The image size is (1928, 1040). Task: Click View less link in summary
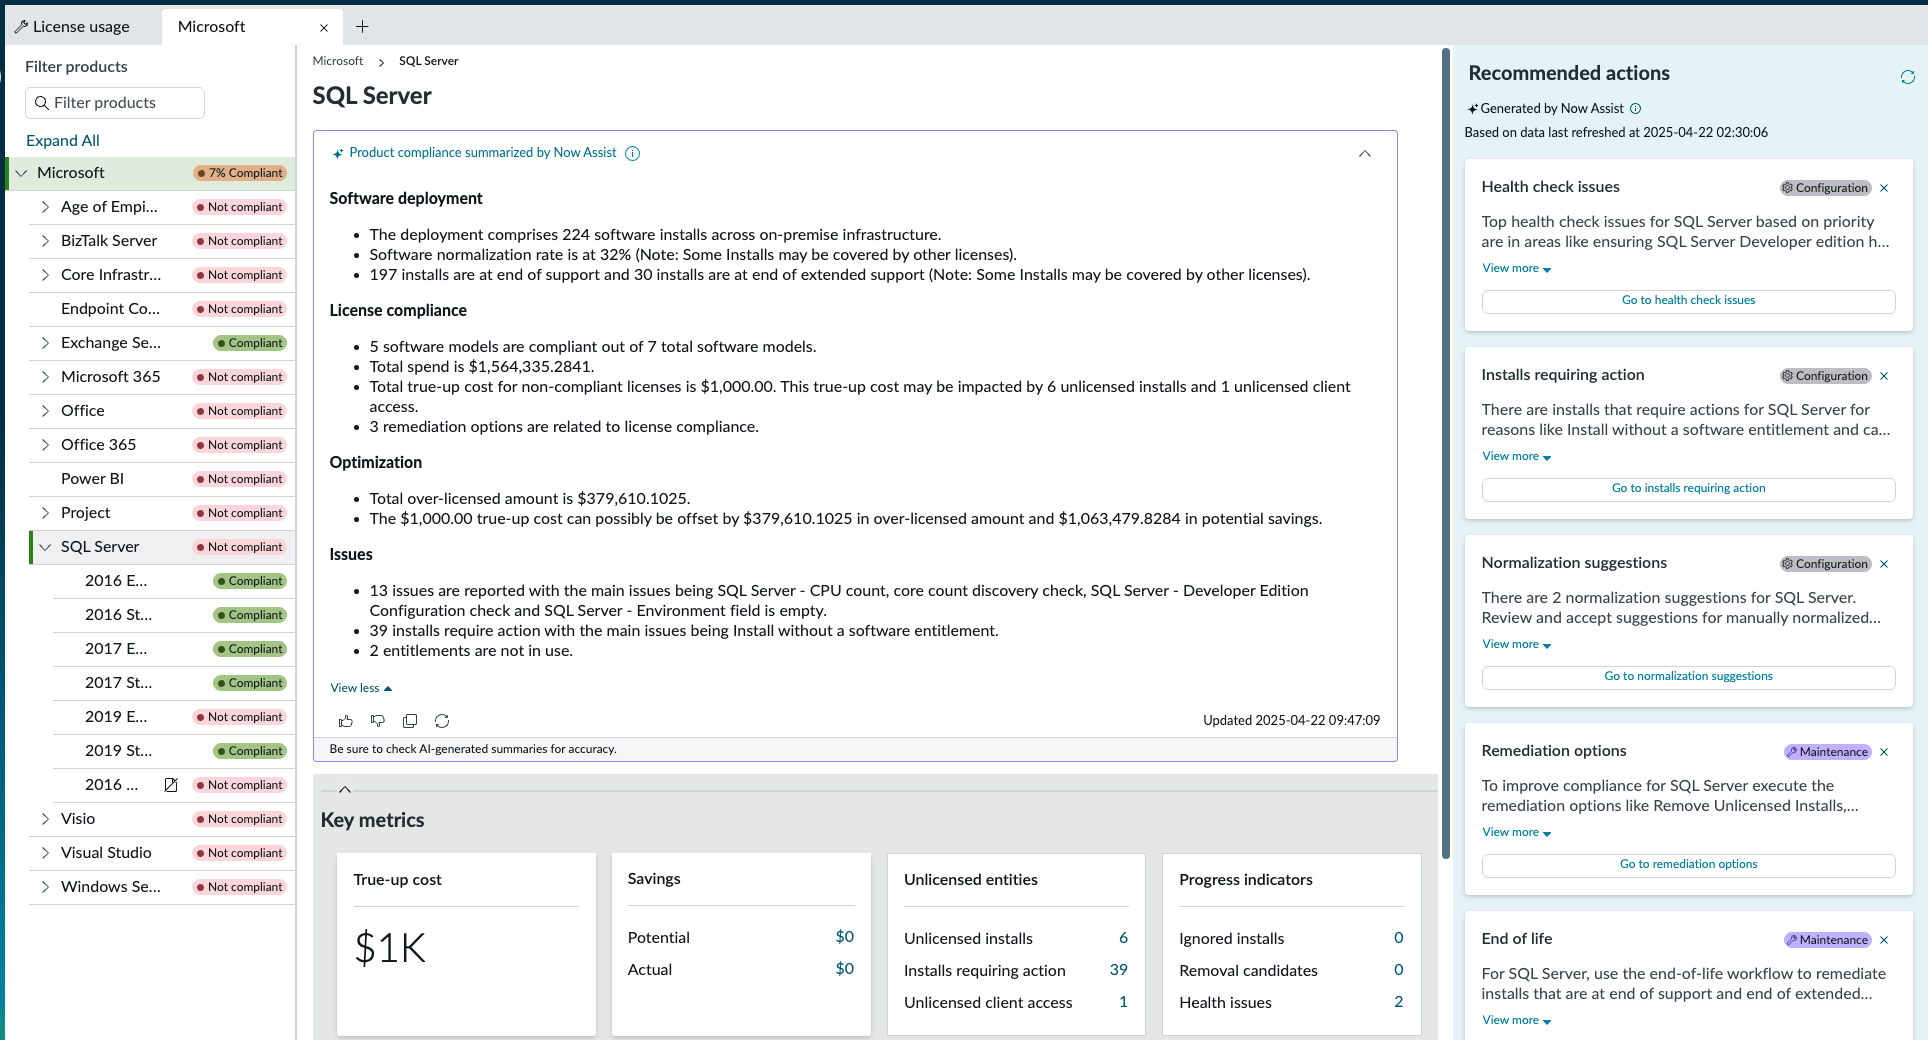pos(361,688)
